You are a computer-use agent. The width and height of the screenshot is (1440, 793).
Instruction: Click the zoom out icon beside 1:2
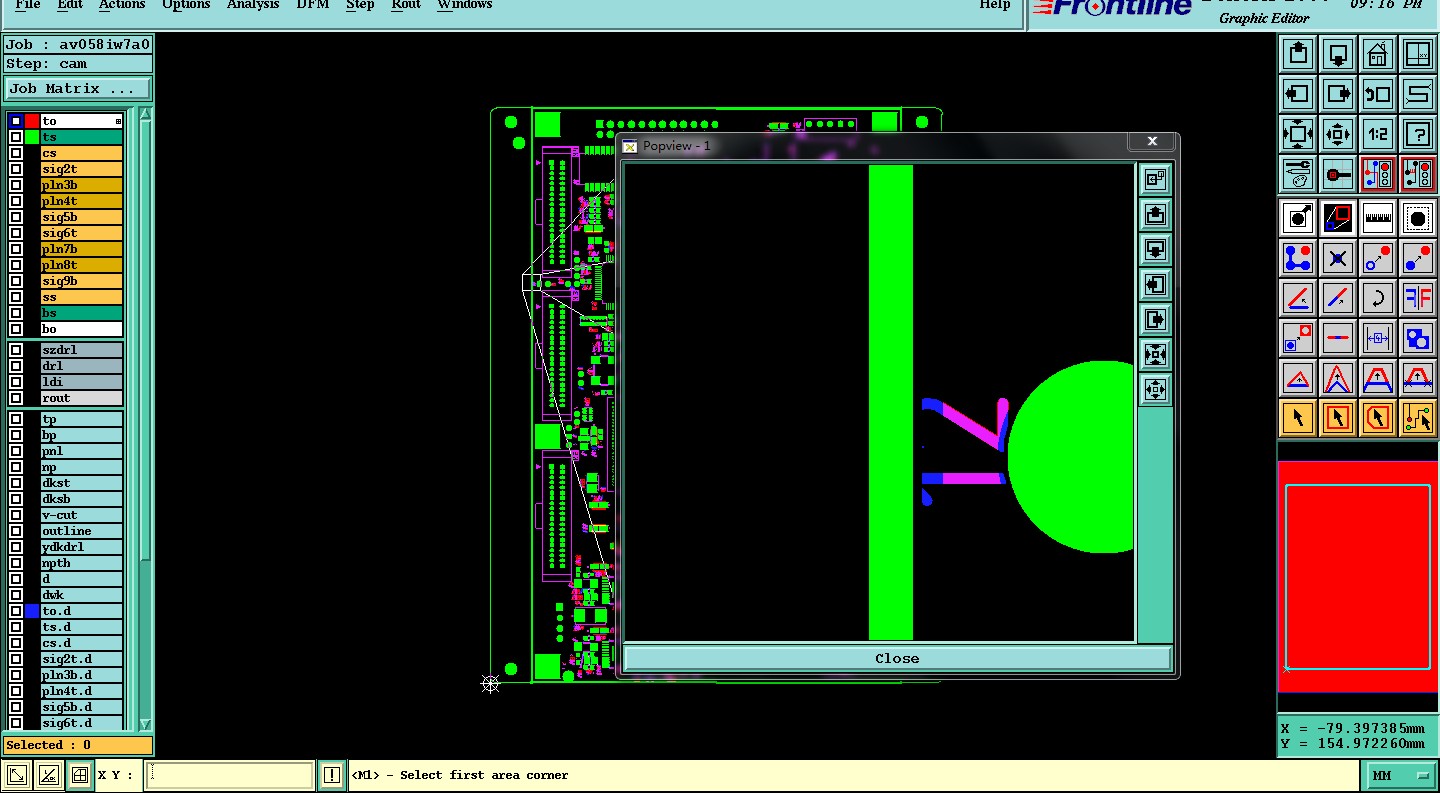(x=1338, y=133)
